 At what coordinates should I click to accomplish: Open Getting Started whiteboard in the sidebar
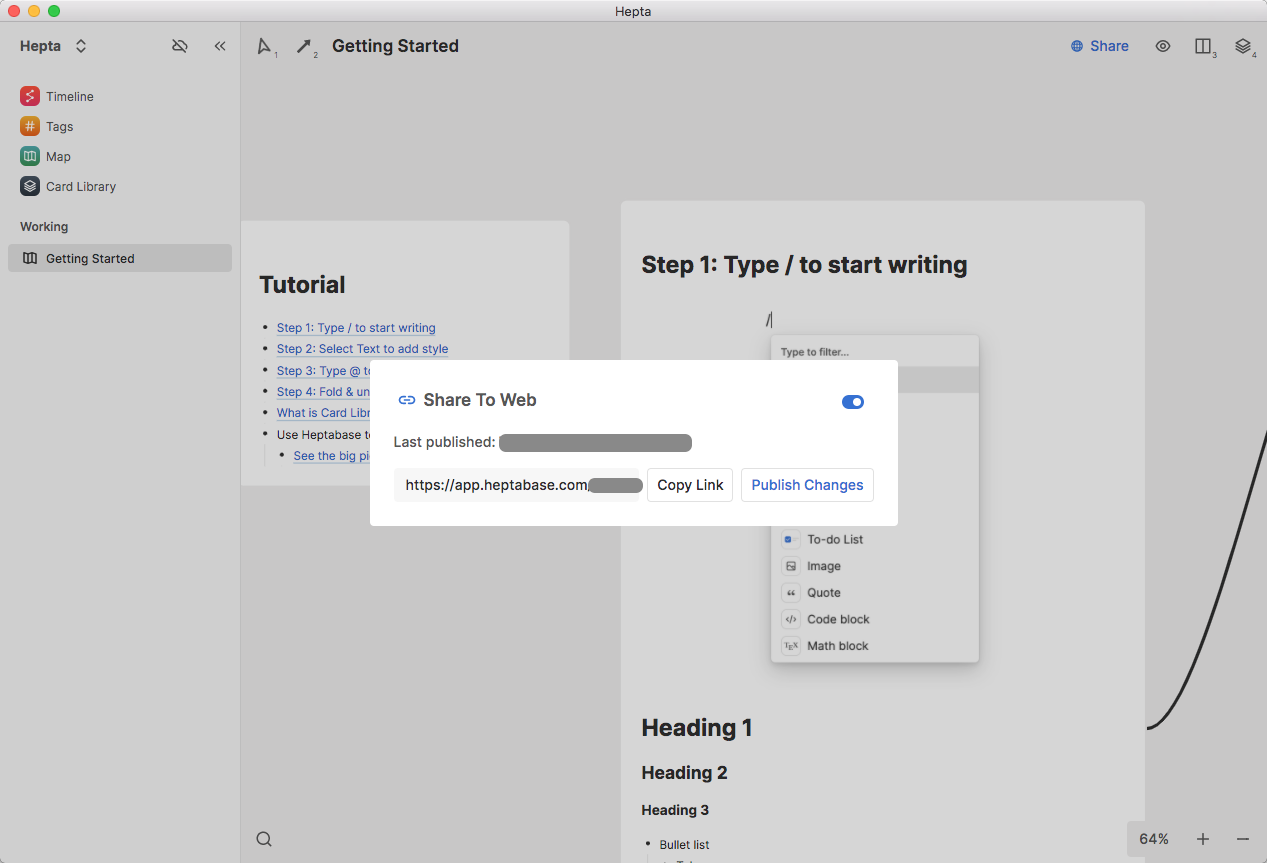pos(120,258)
